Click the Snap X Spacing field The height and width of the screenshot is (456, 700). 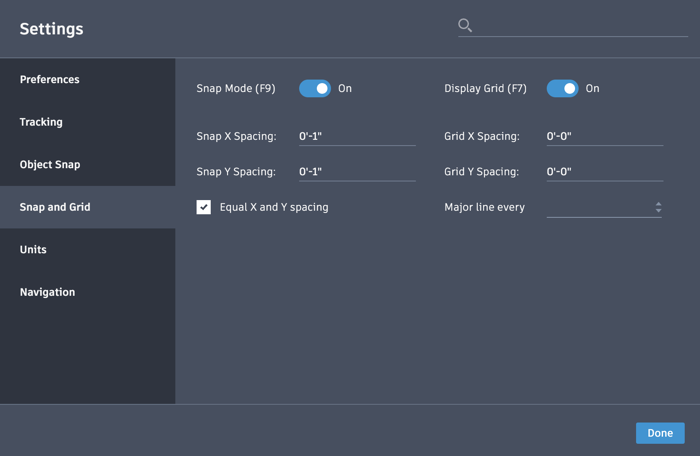tap(357, 136)
